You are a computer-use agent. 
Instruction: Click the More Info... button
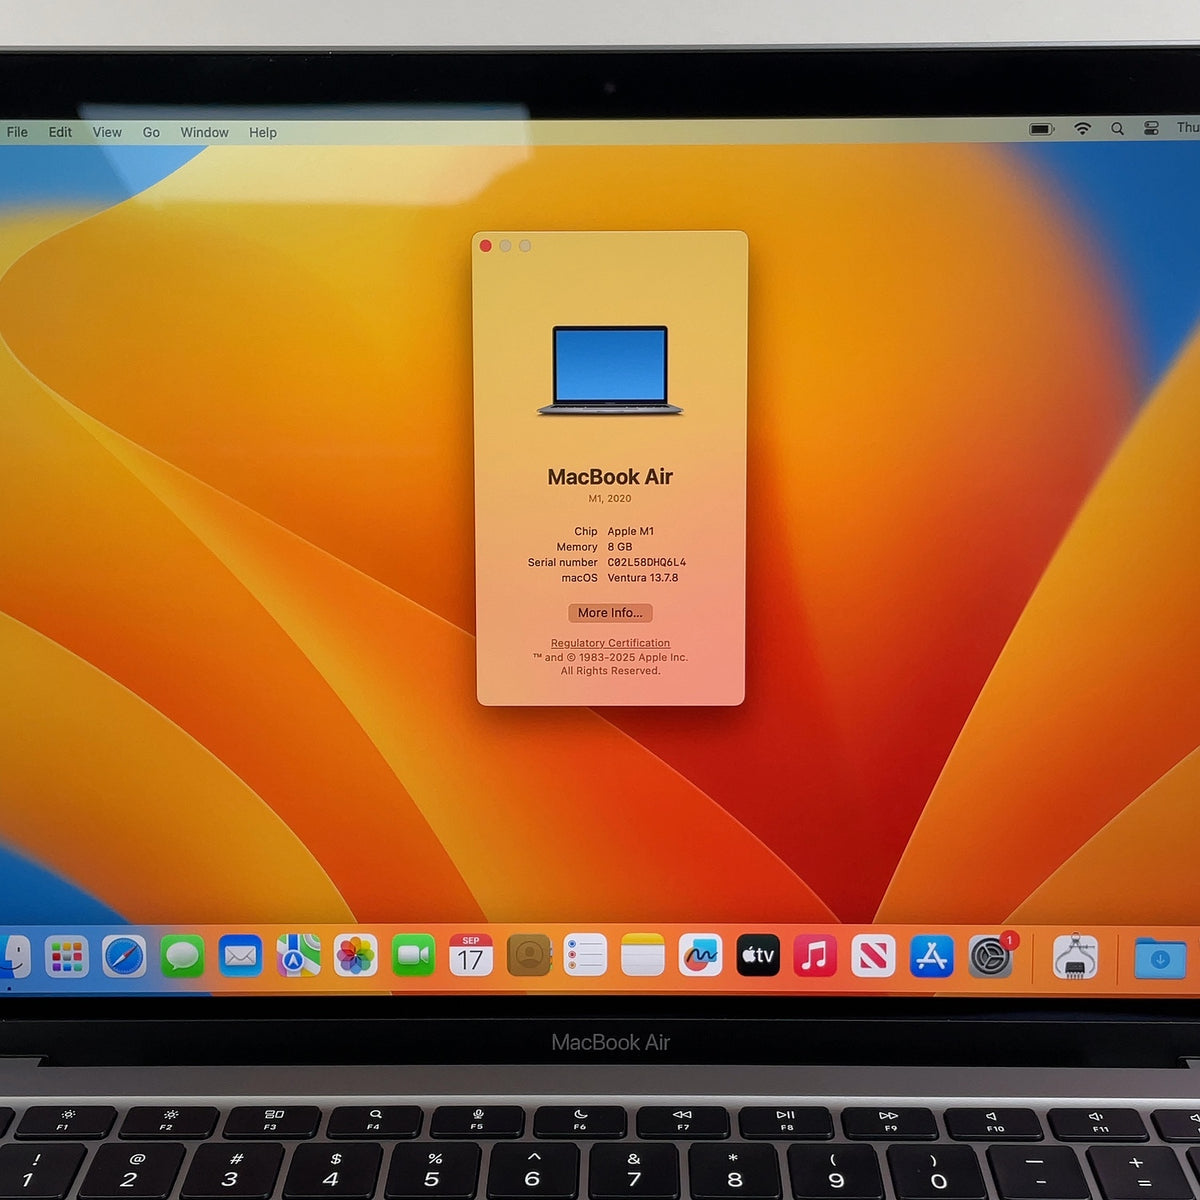tap(610, 613)
